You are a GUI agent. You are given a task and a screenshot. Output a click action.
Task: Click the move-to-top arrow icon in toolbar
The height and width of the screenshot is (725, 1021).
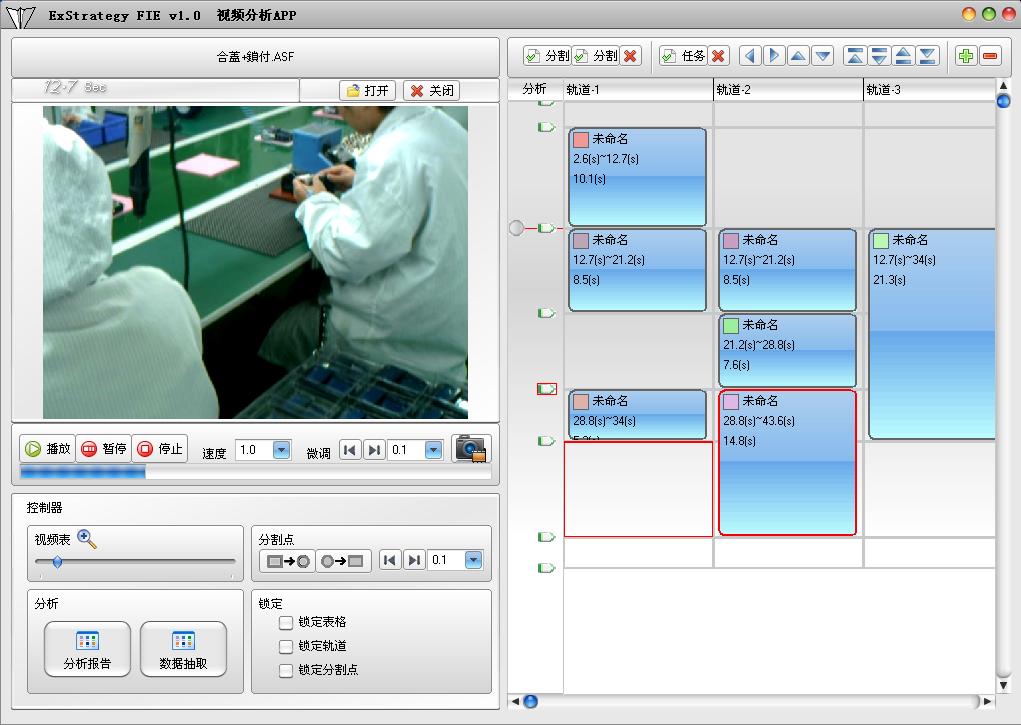(854, 56)
